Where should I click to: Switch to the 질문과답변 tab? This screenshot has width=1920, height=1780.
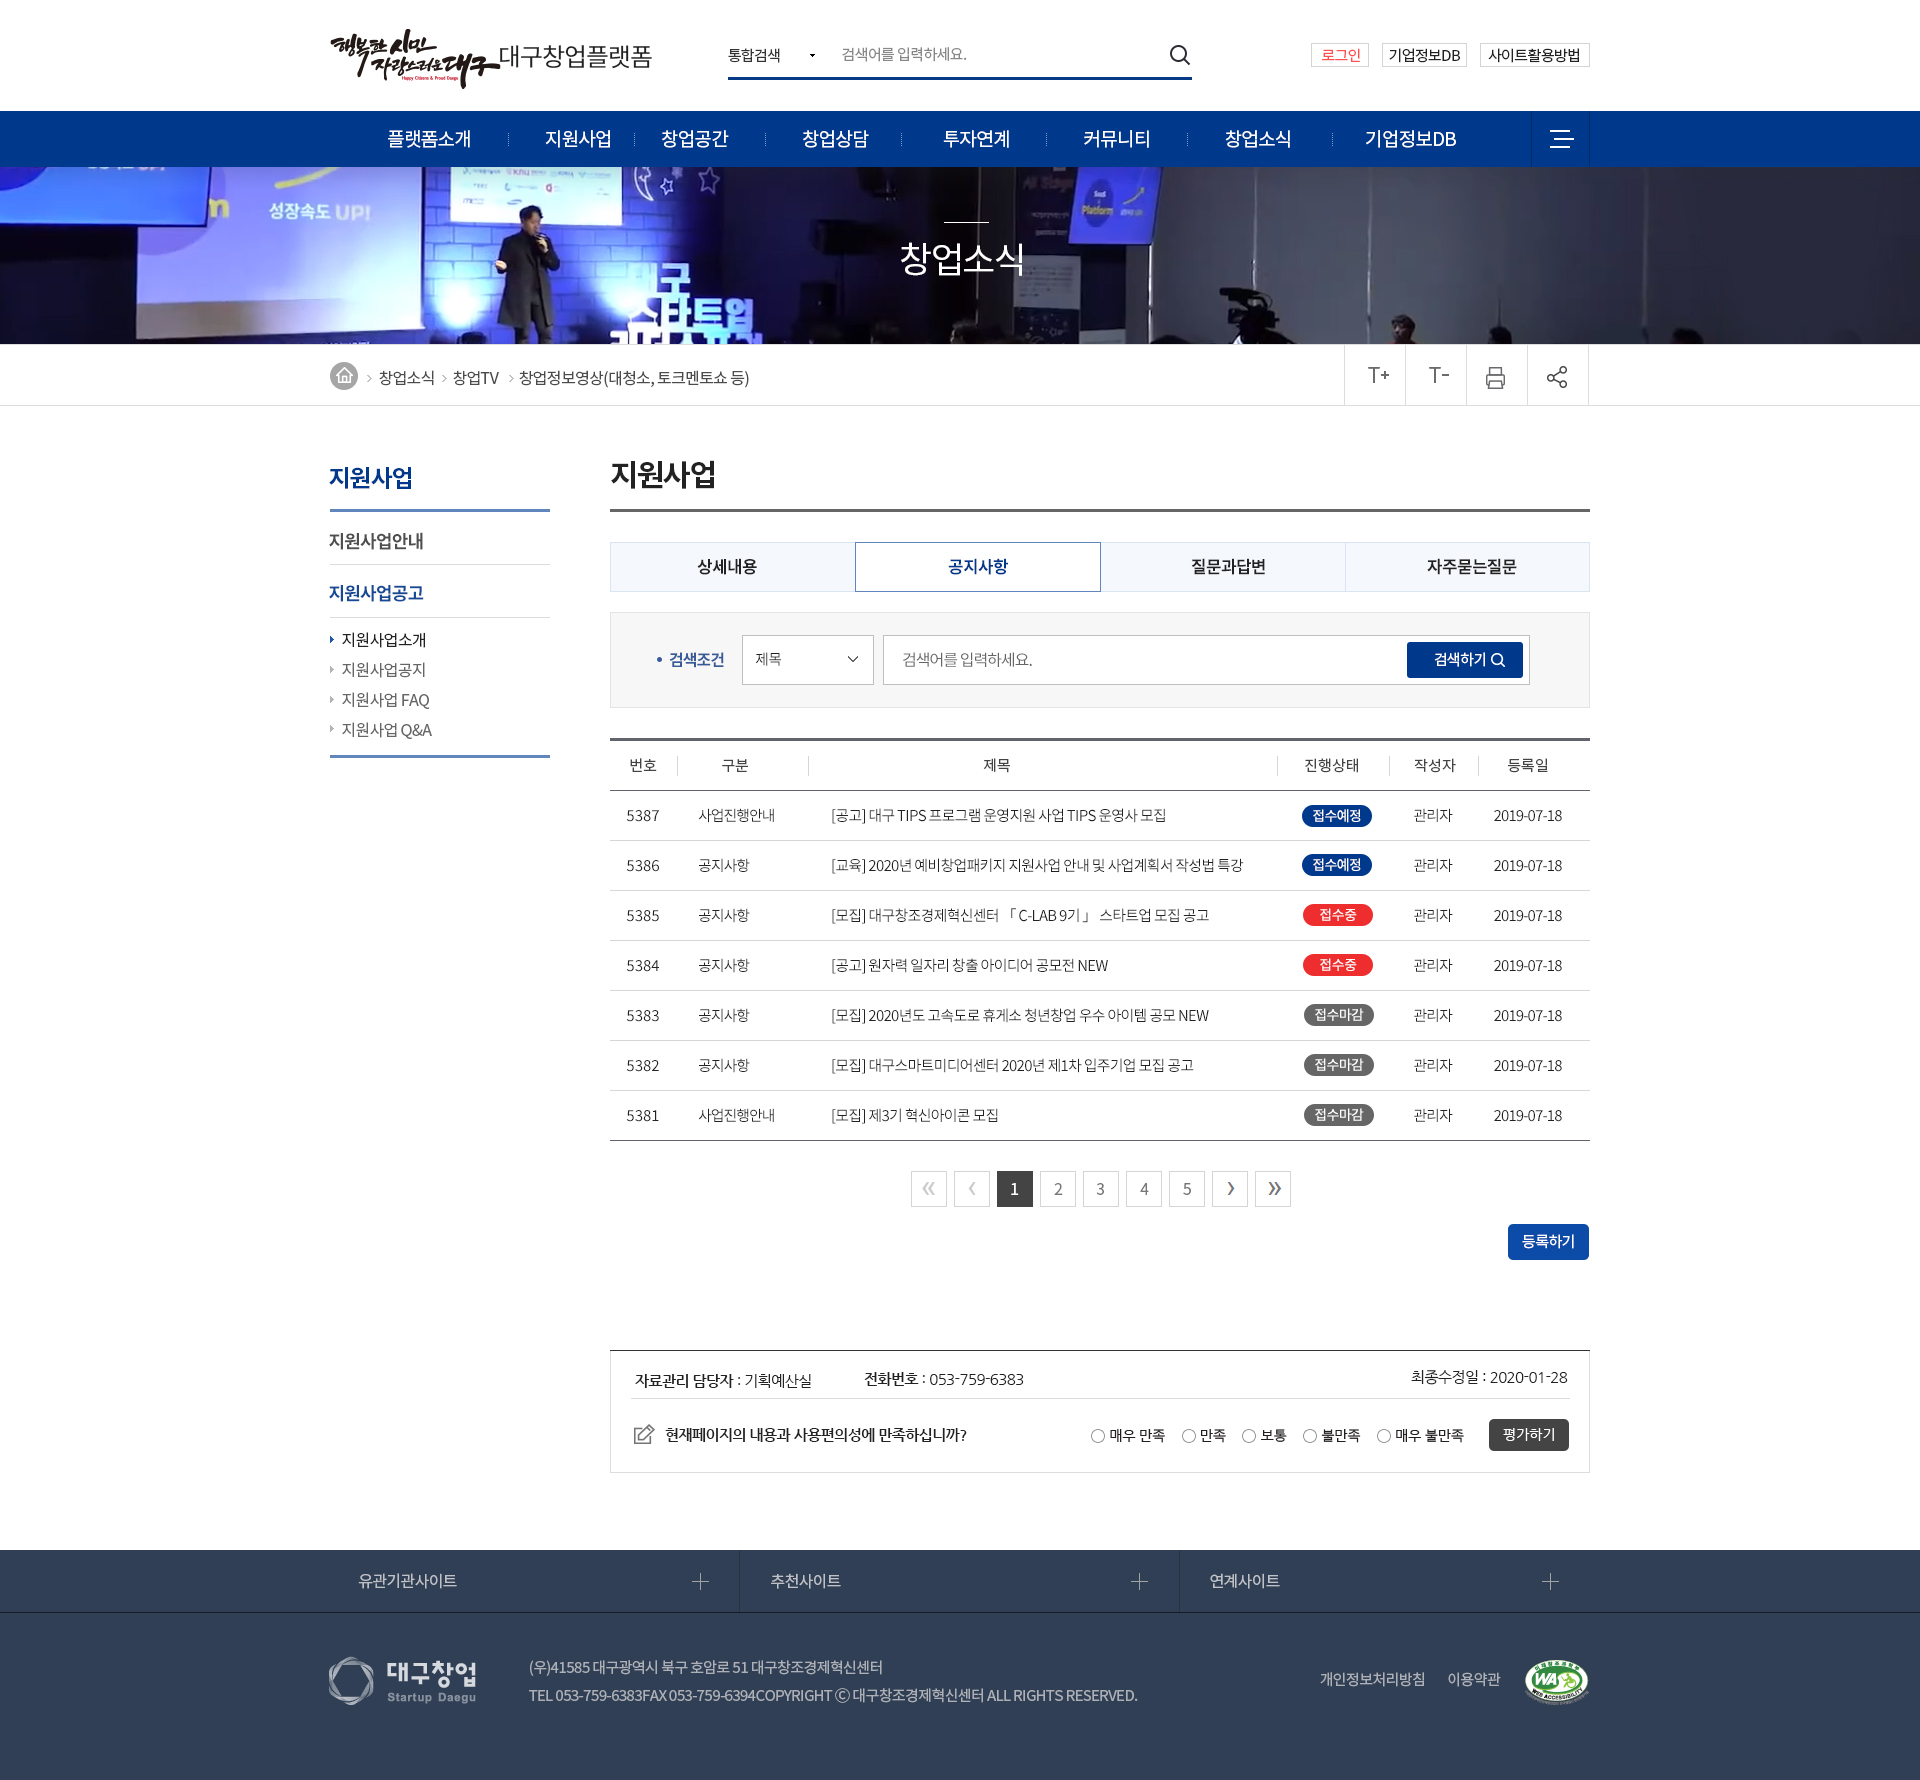point(1227,567)
